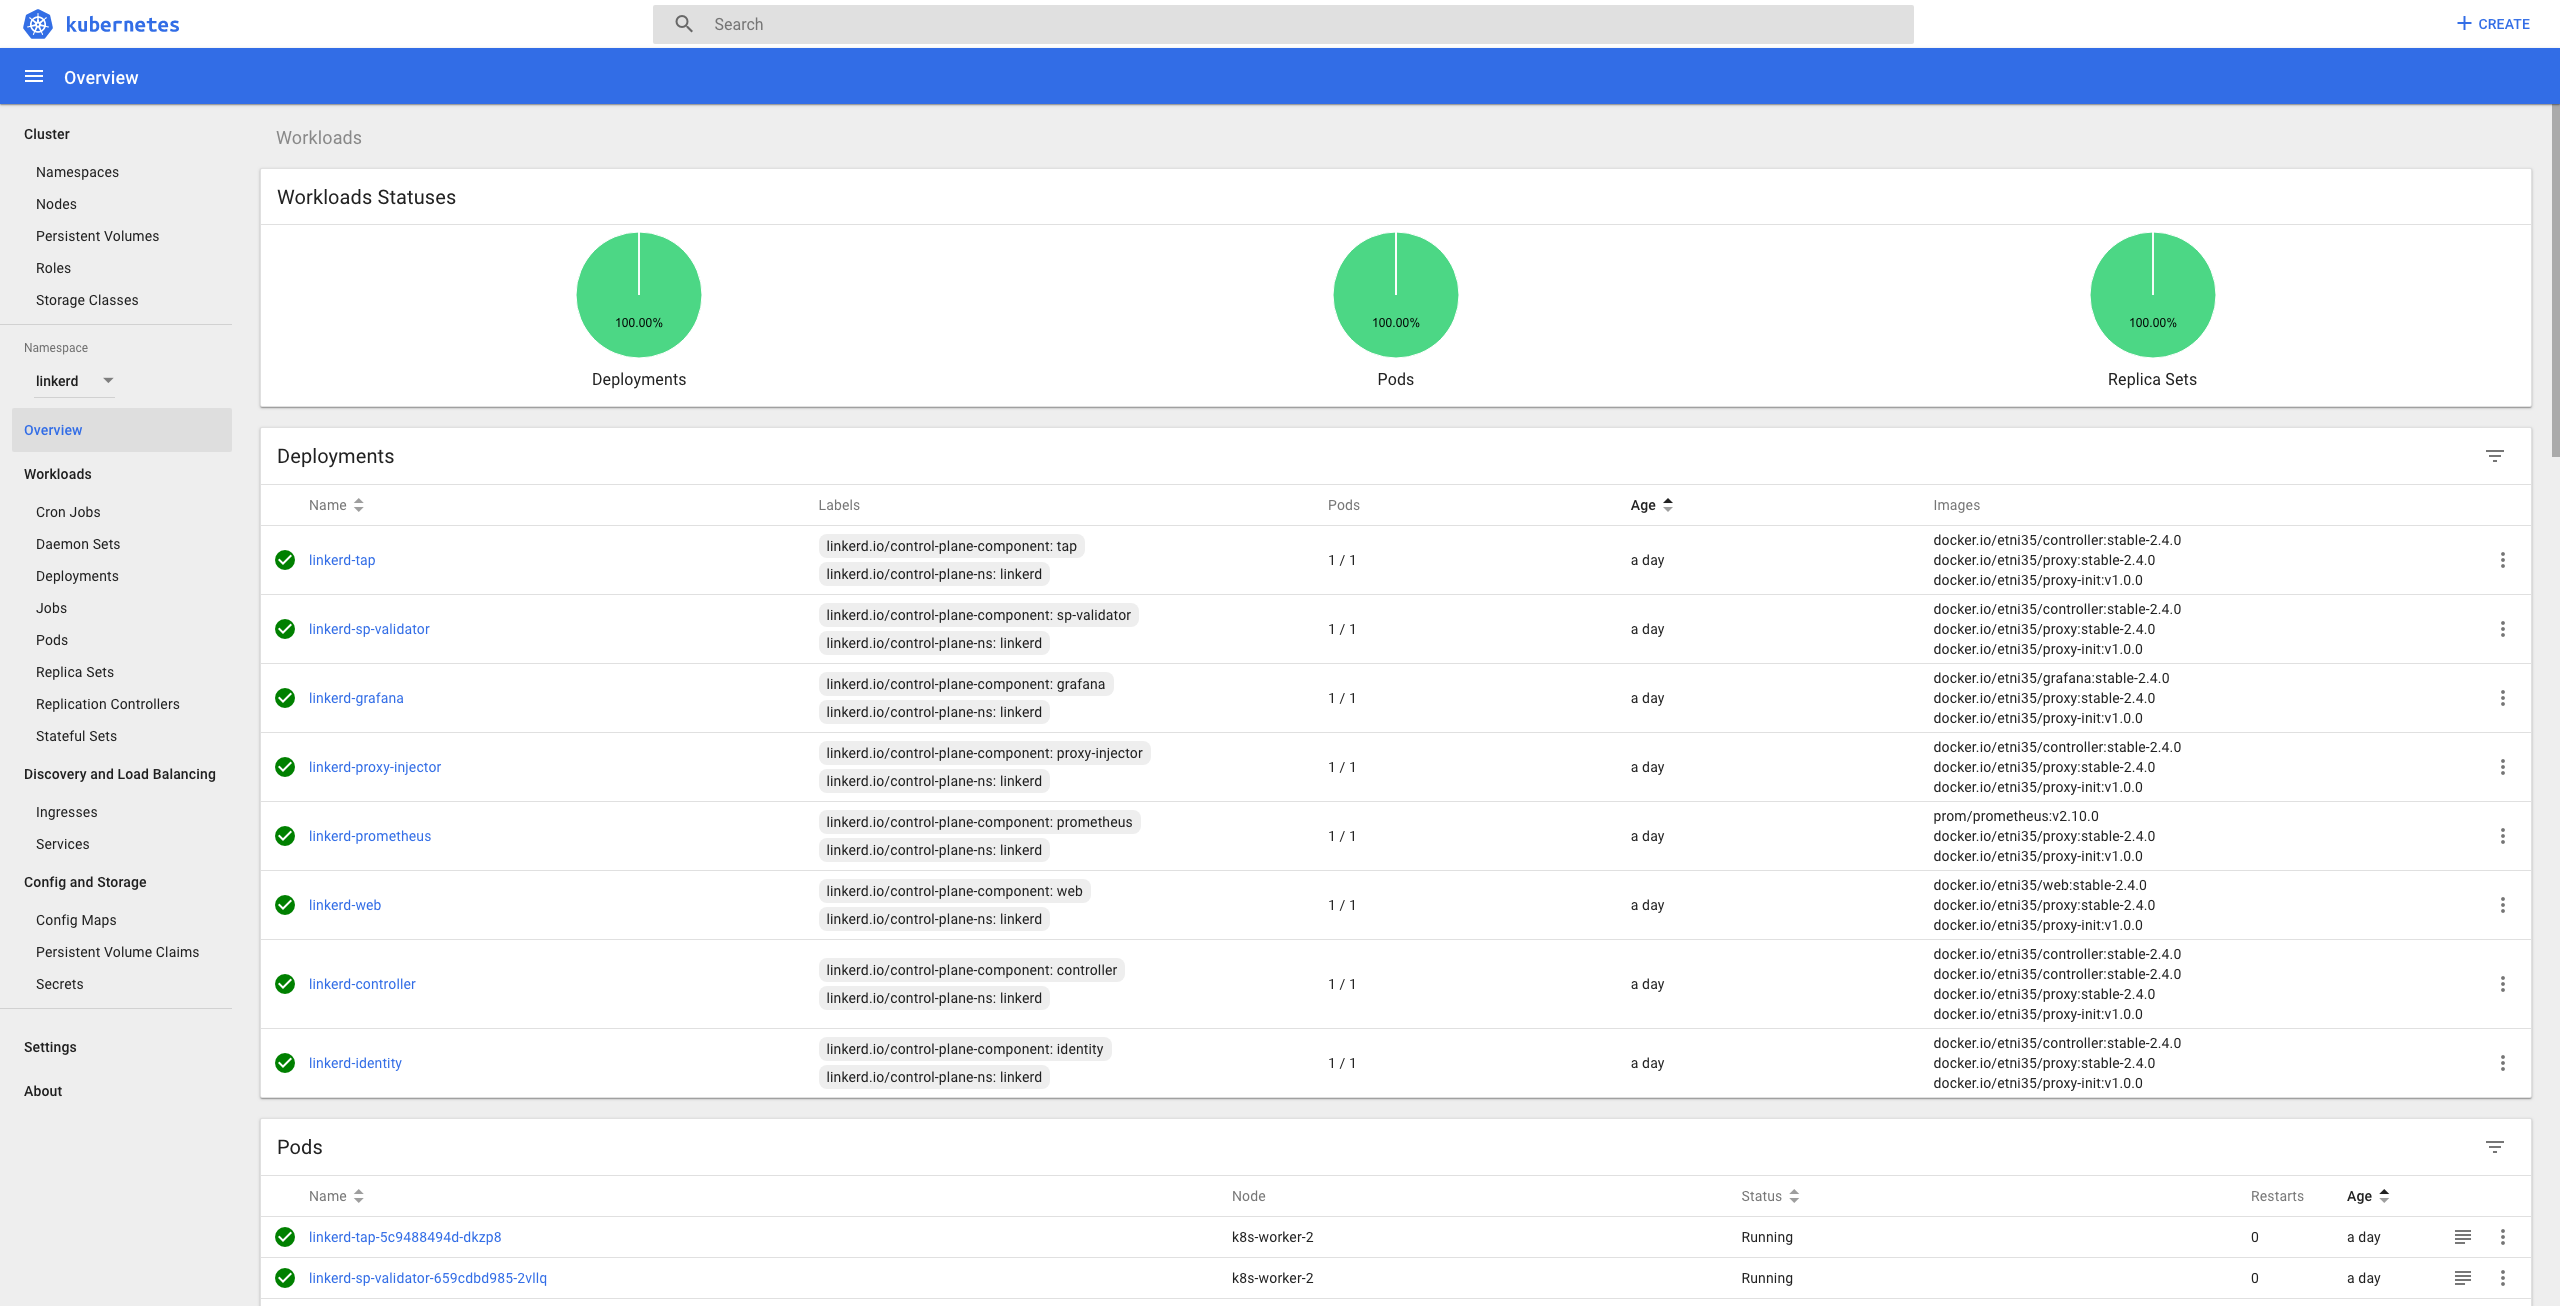Viewport: 2560px width, 1306px height.
Task: Toggle Age sort order in Pods table
Action: tap(2385, 1196)
